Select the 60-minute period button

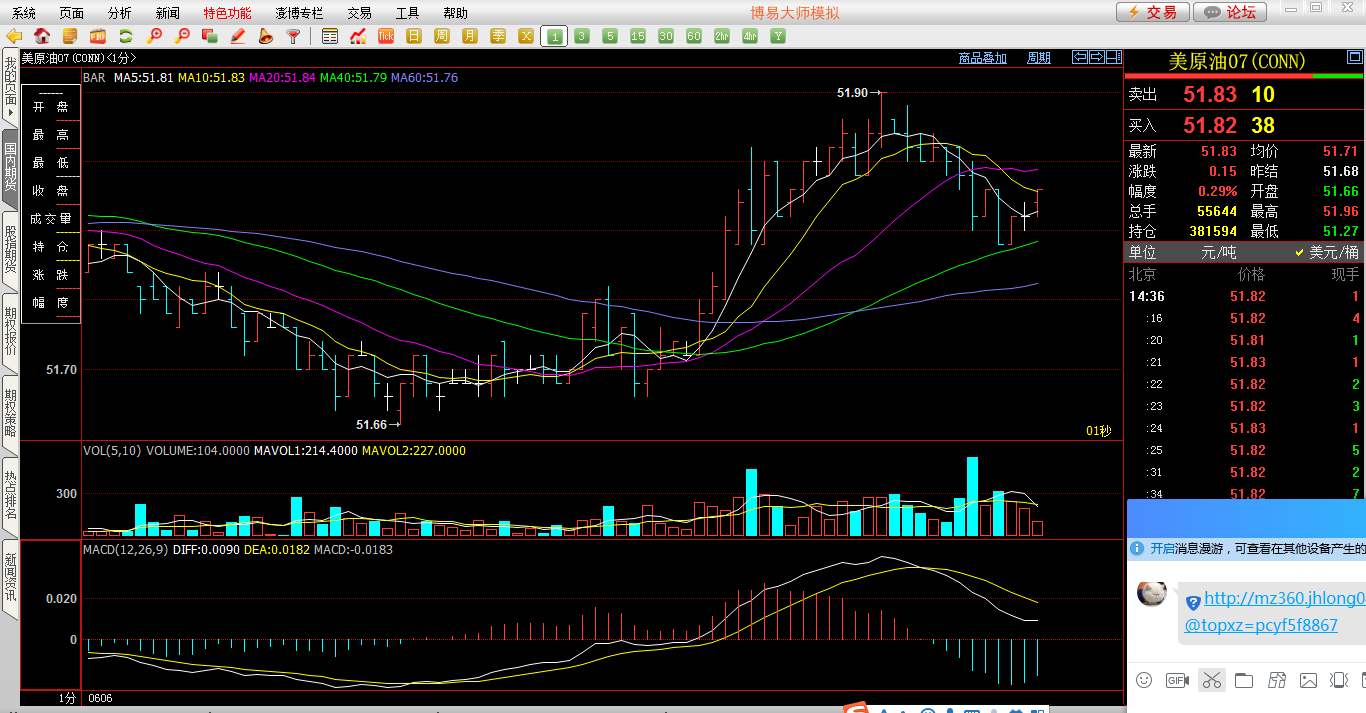pos(693,37)
